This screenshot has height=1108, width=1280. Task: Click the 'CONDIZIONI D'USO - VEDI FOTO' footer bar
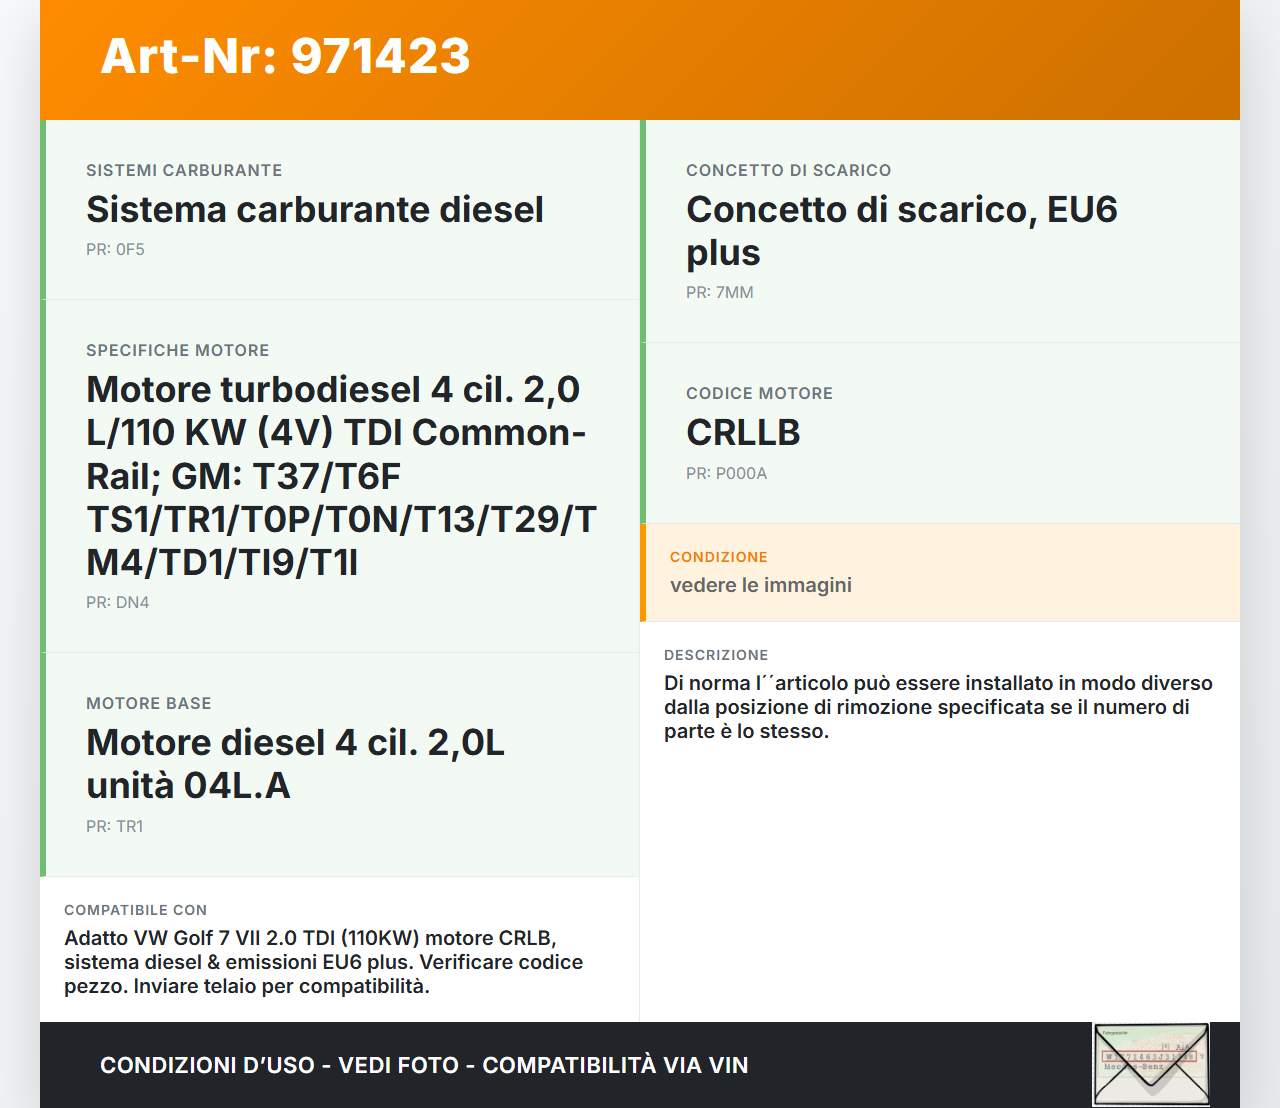pyautogui.click(x=423, y=1065)
